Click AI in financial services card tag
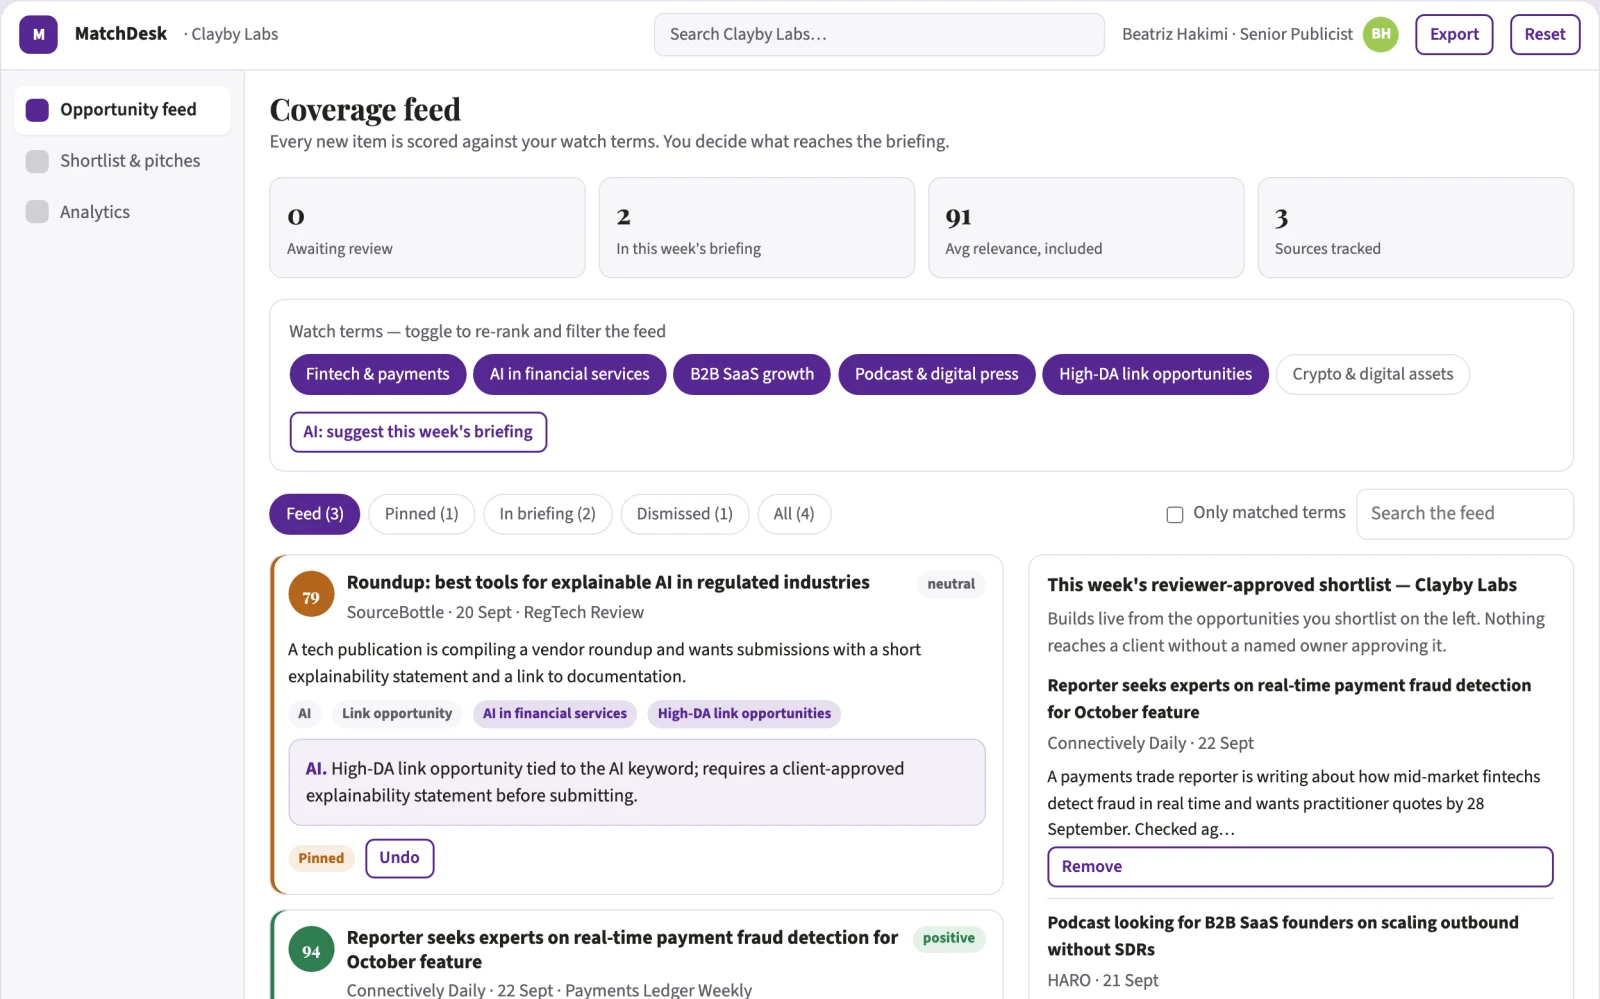Image resolution: width=1600 pixels, height=999 pixels. tap(555, 713)
